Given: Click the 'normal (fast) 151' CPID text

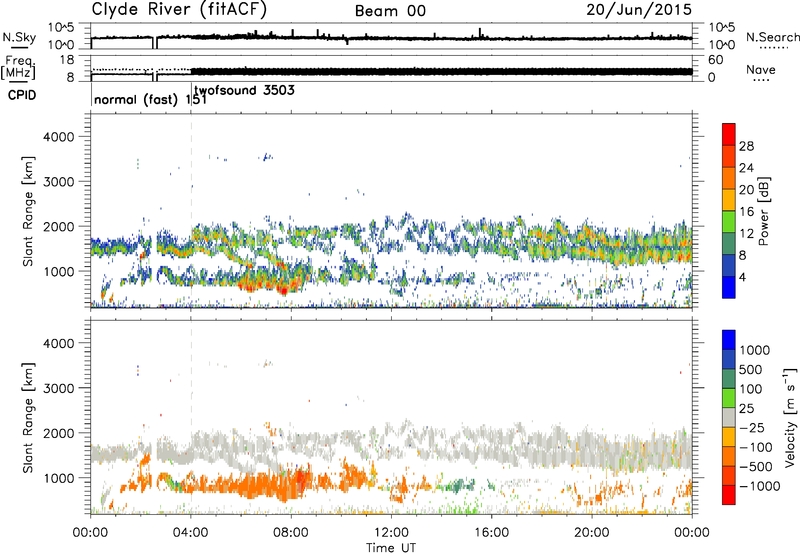Looking at the screenshot, I should pyautogui.click(x=151, y=99).
